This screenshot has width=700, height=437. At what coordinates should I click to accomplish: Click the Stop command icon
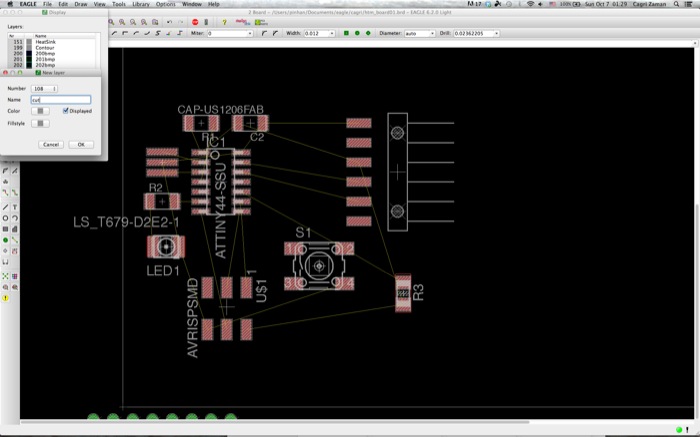click(x=195, y=22)
